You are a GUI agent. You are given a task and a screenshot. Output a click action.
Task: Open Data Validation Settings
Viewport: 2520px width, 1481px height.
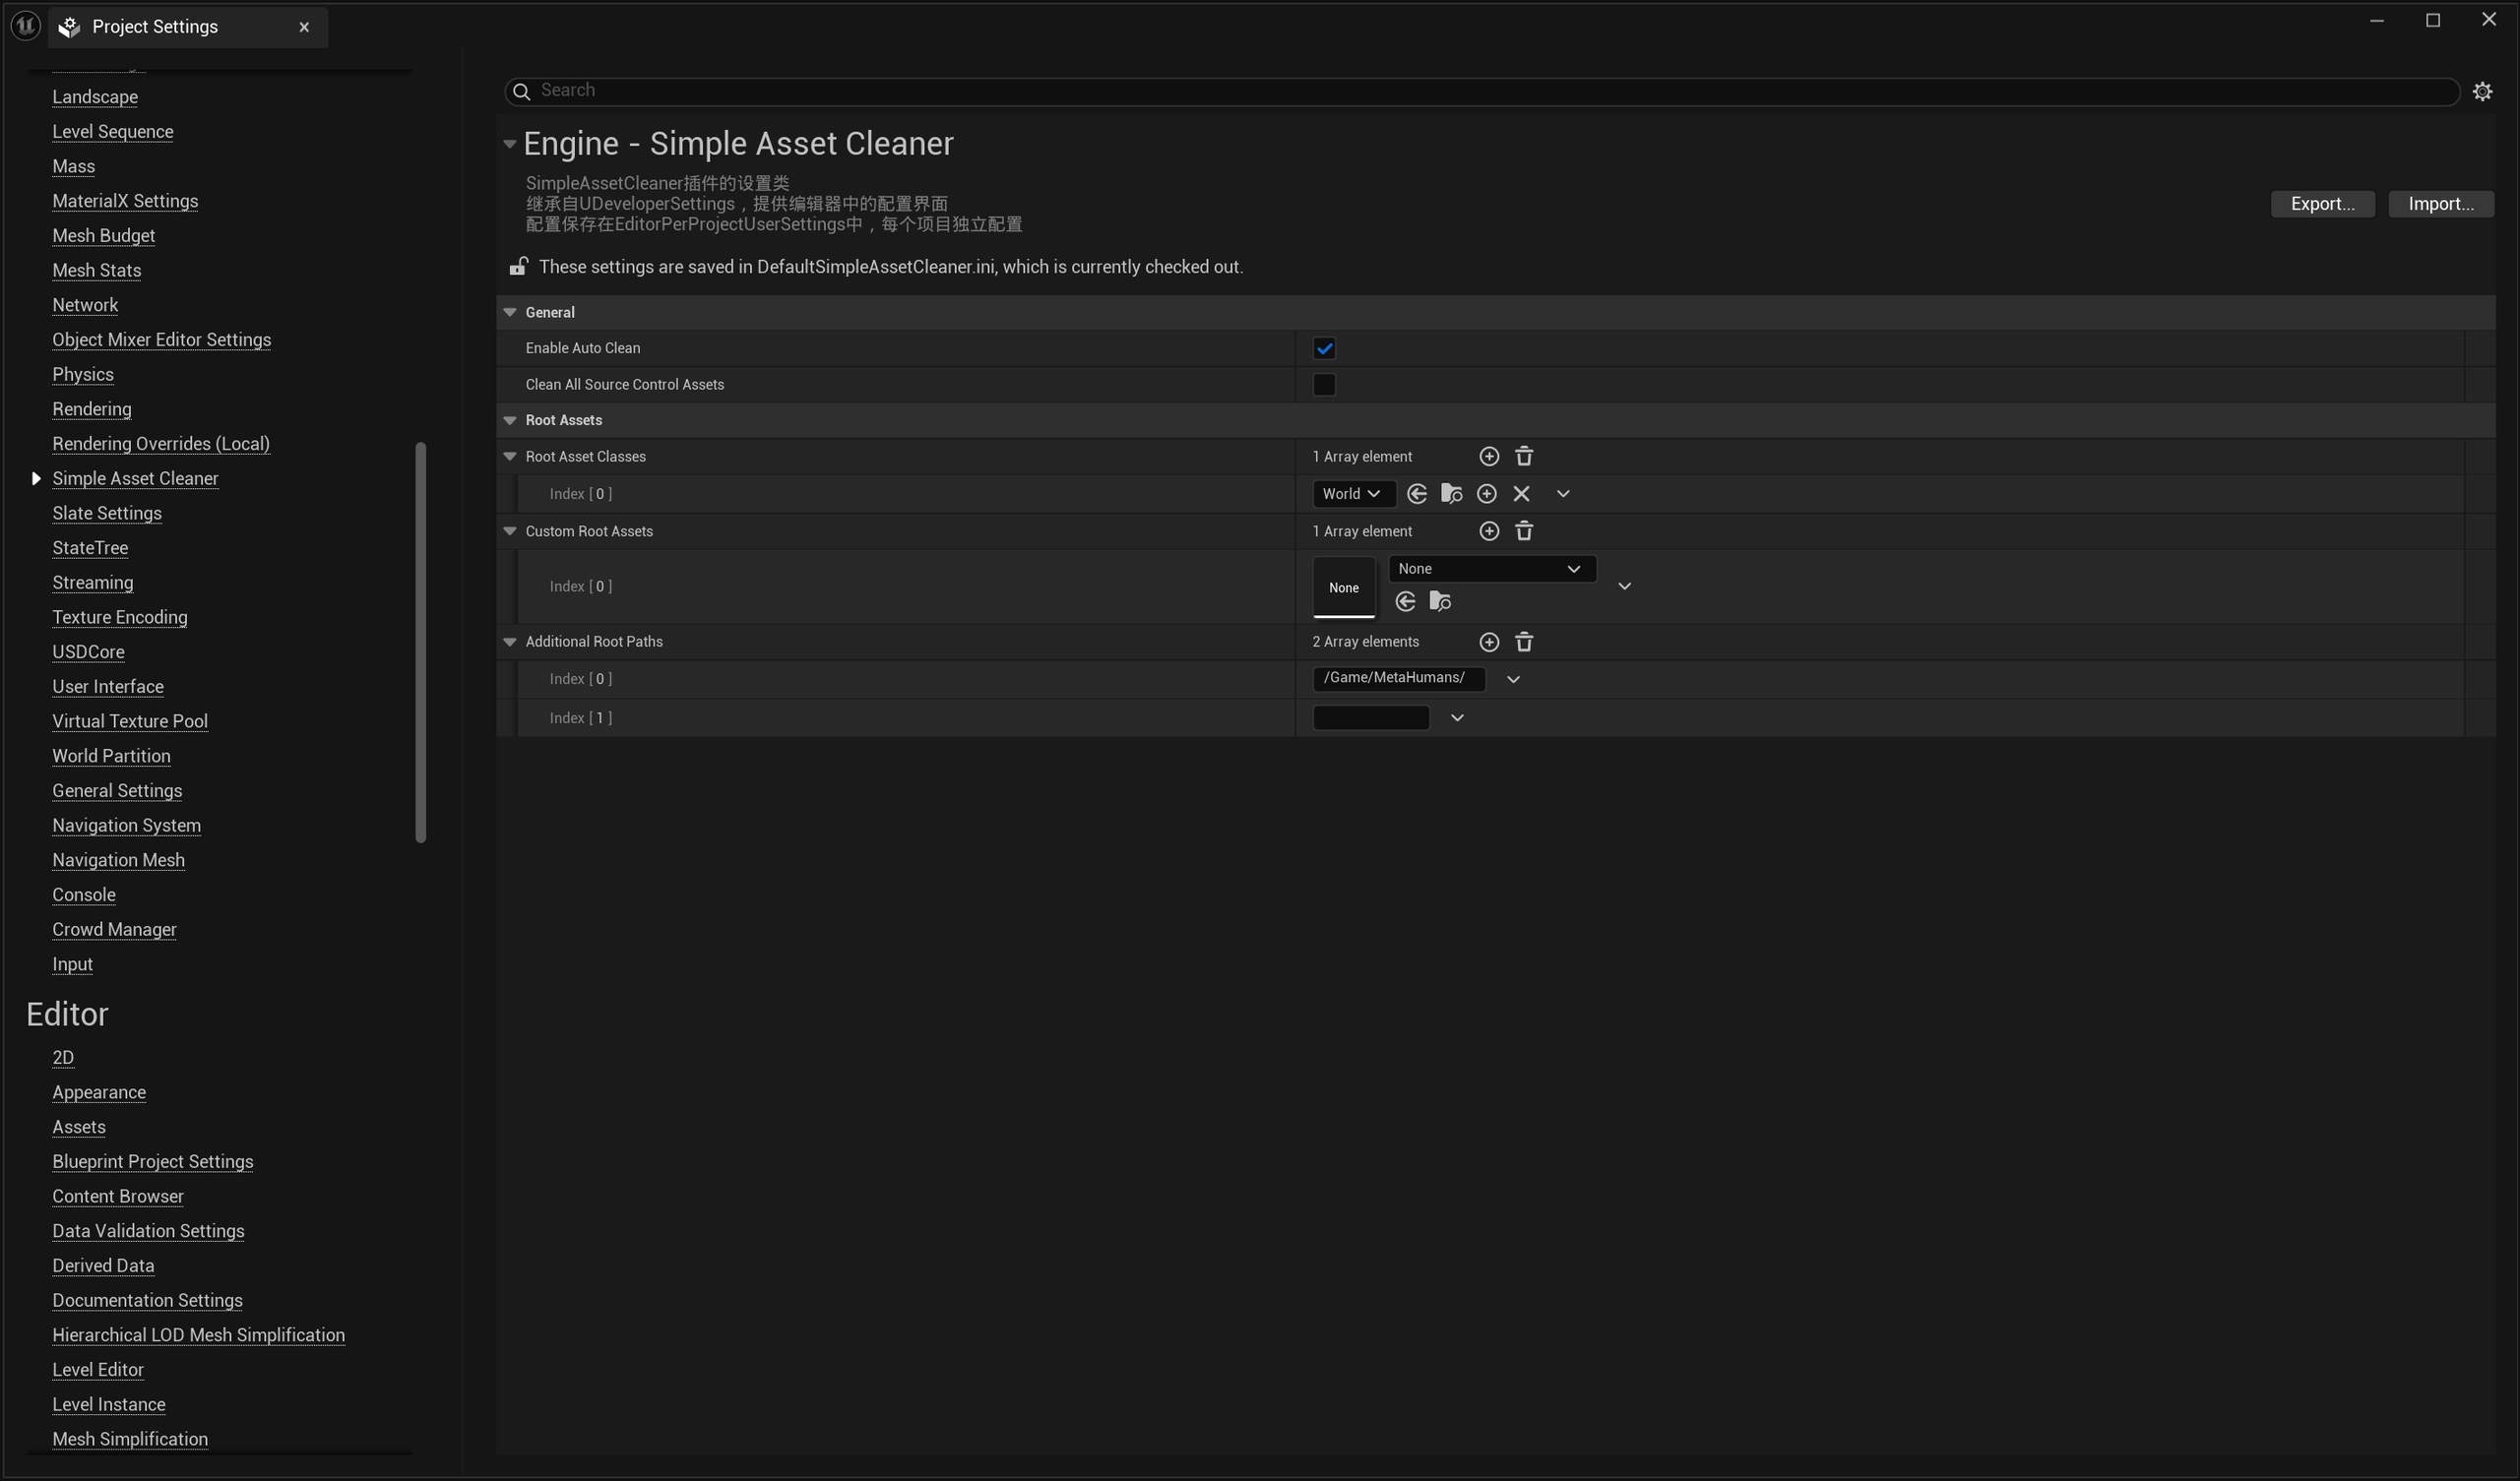coord(148,1231)
